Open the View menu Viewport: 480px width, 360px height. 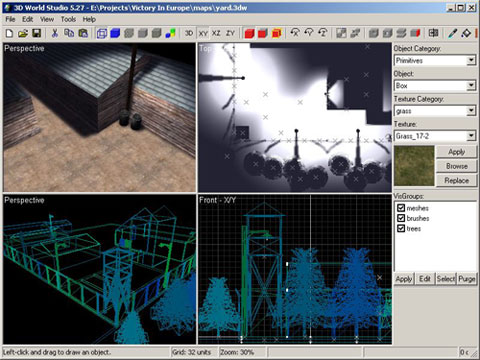[x=47, y=19]
